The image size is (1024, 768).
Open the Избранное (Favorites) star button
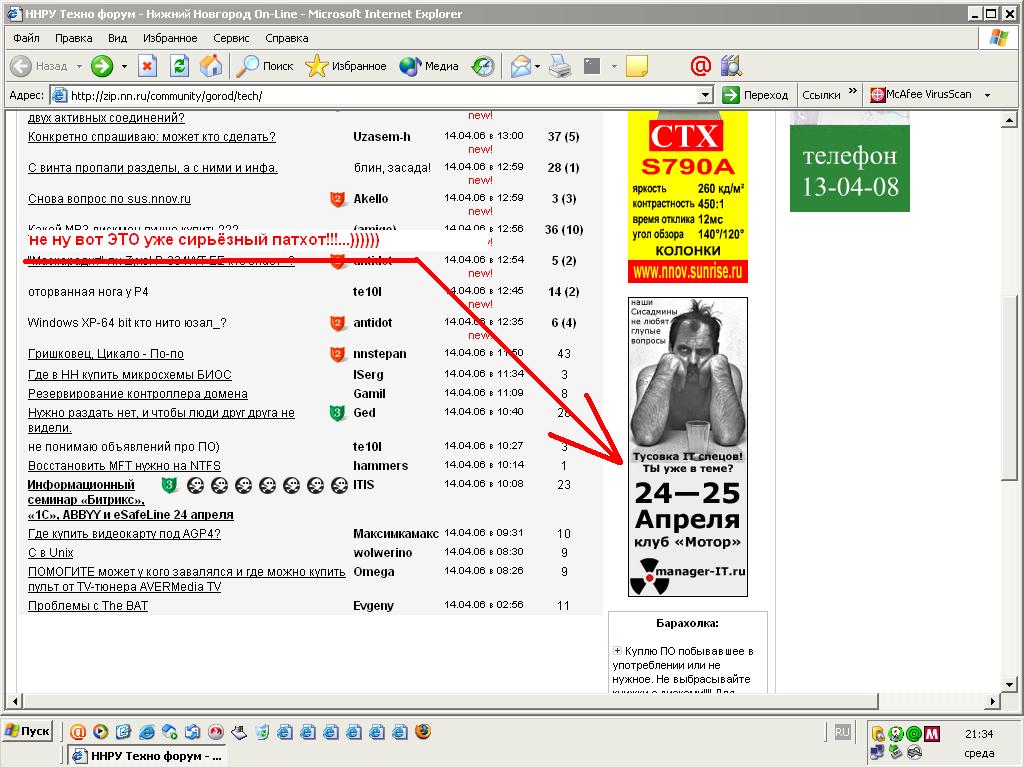346,66
